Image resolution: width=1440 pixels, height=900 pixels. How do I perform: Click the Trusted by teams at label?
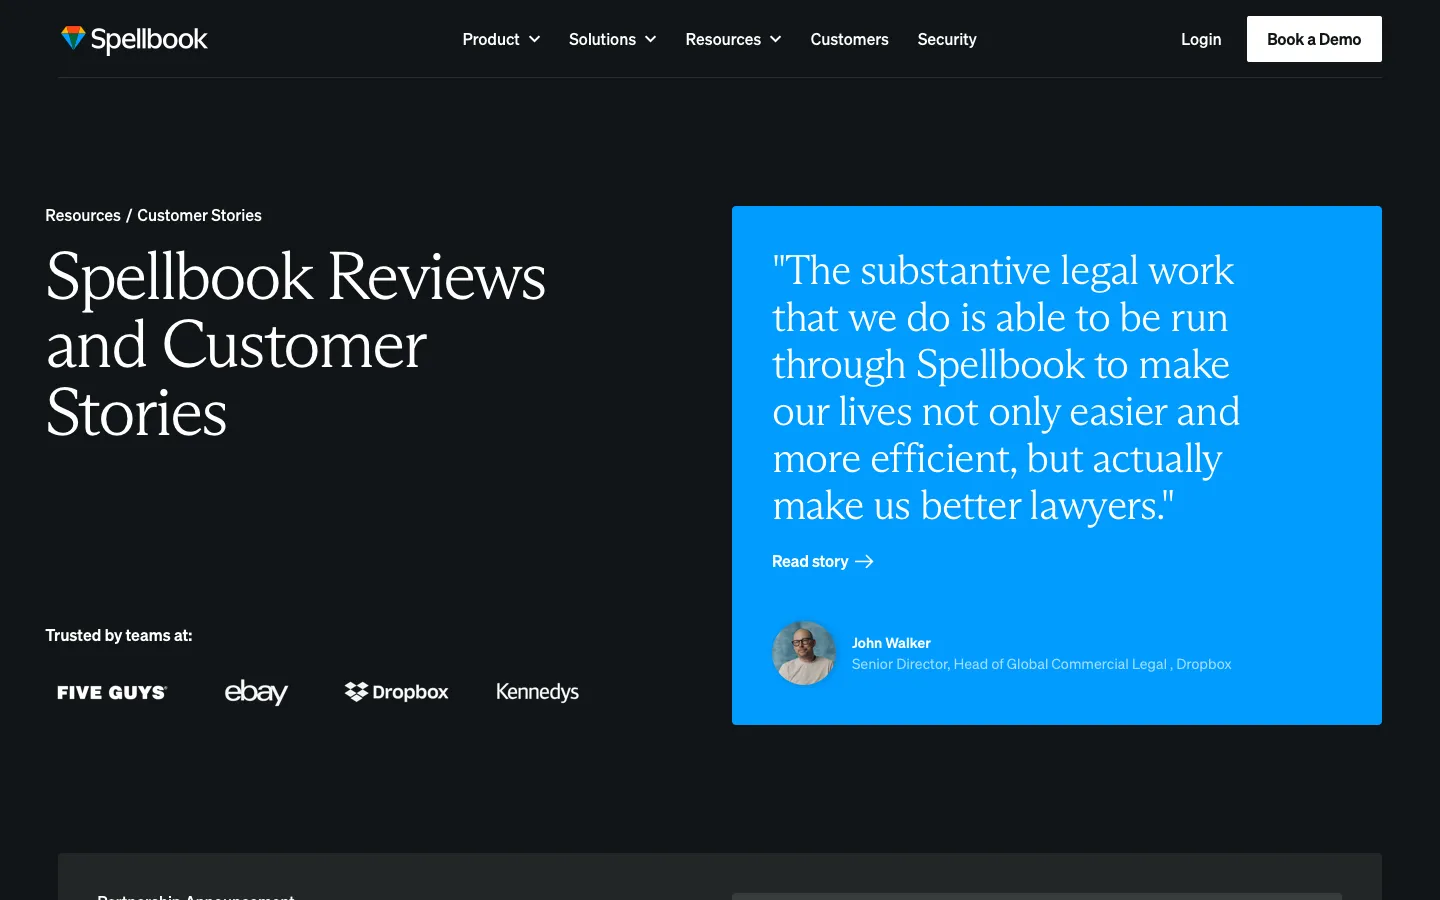[119, 635]
